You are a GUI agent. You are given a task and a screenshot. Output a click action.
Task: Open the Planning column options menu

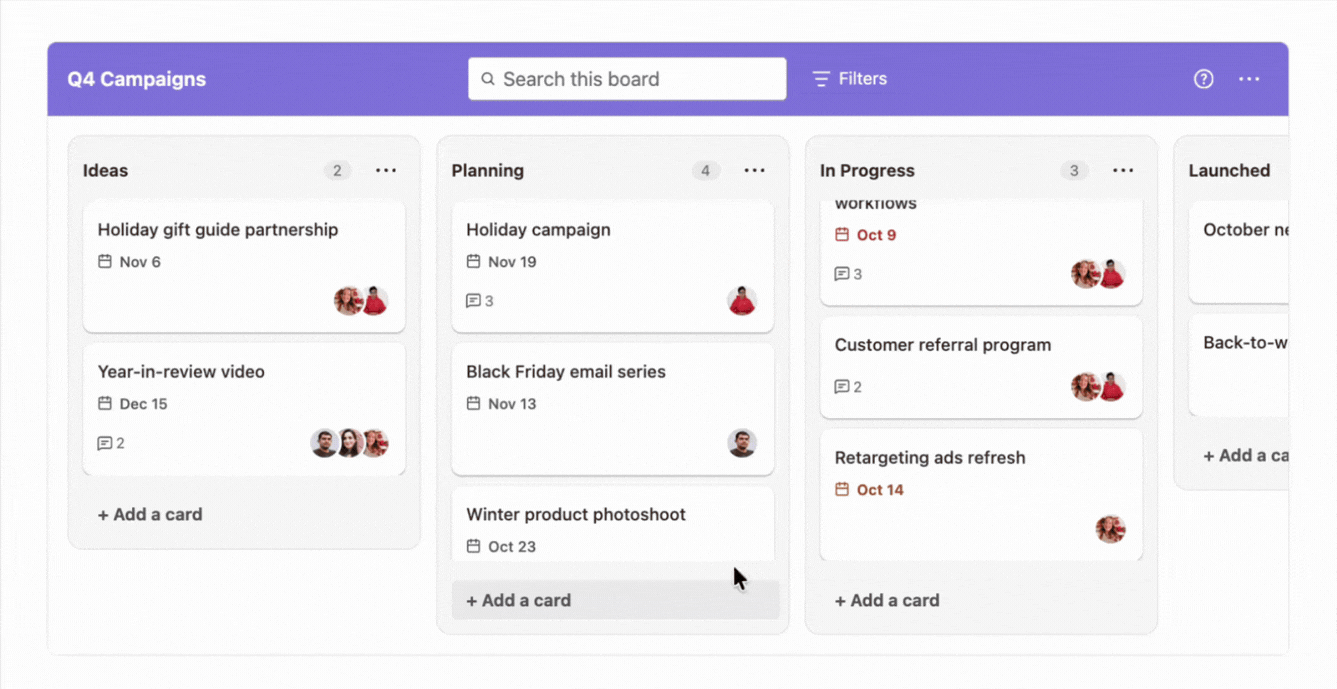pos(755,171)
